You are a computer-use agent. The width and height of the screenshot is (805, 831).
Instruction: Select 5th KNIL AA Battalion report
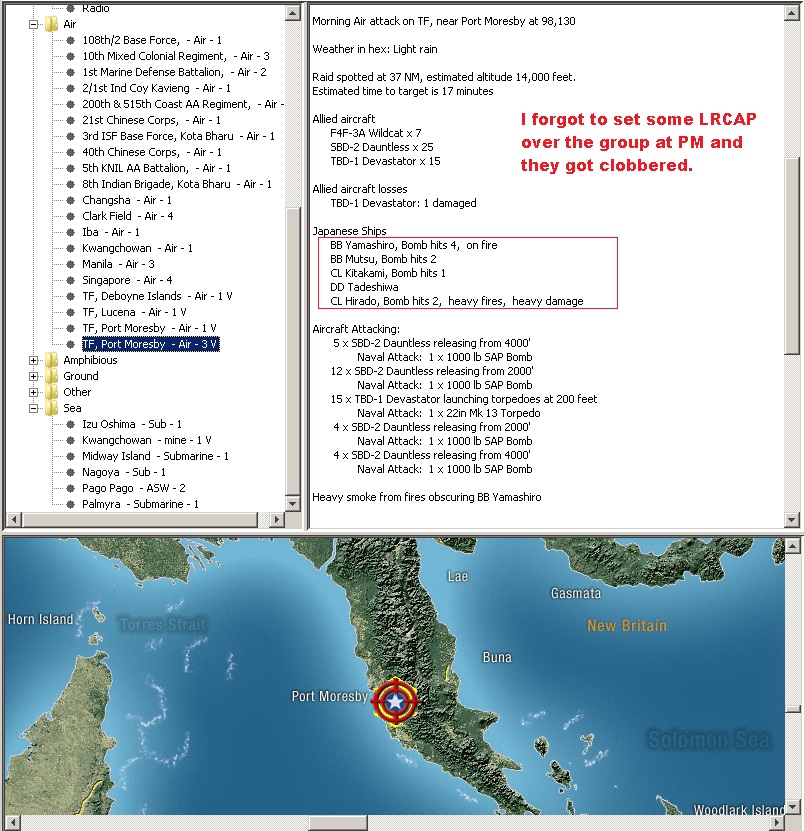pyautogui.click(x=156, y=168)
